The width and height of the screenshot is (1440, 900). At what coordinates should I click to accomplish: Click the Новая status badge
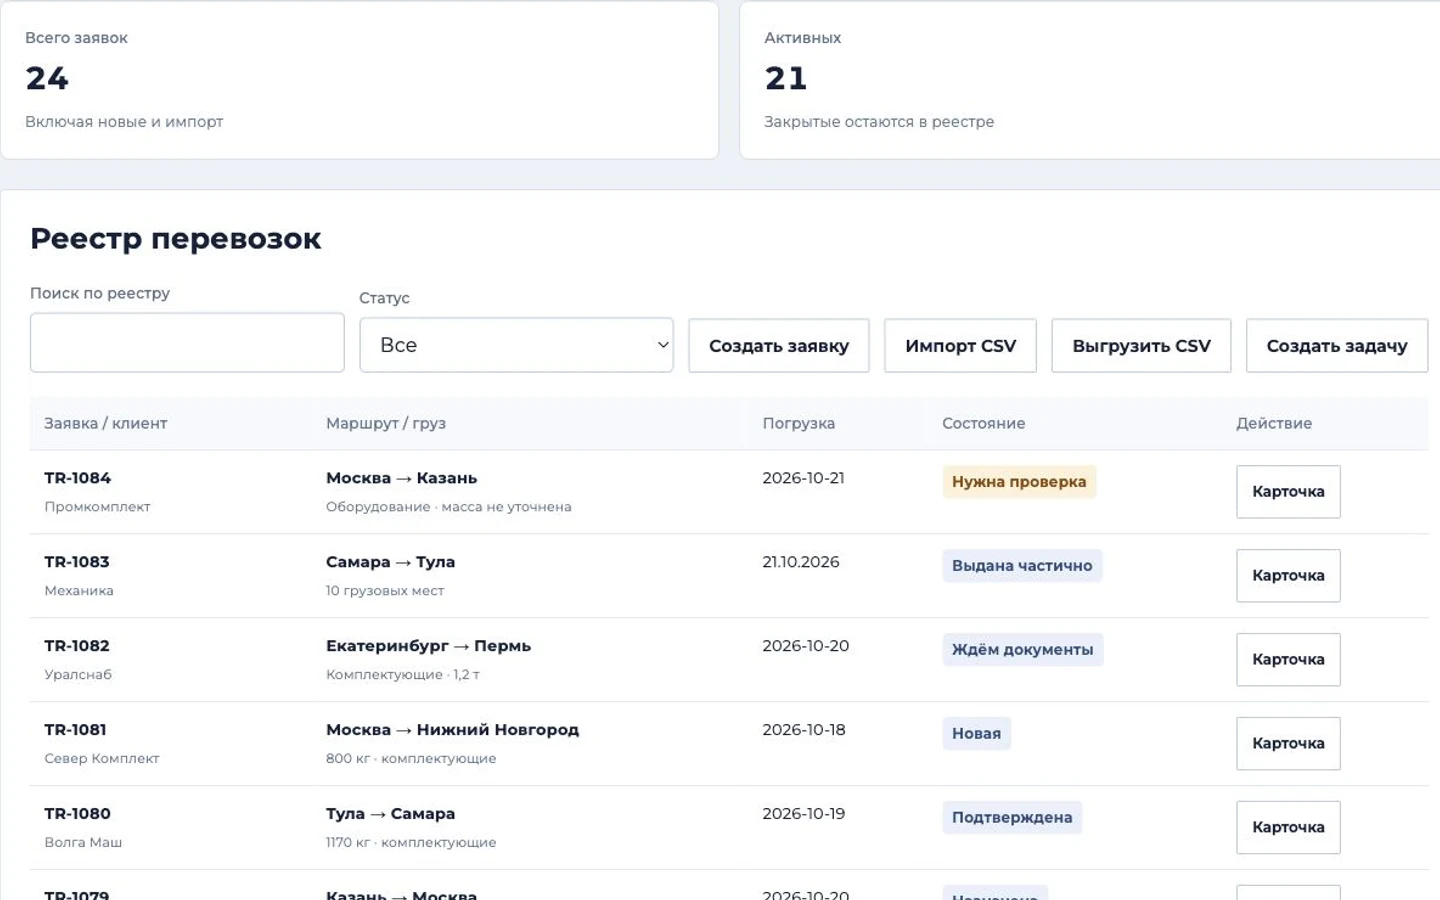coord(977,734)
